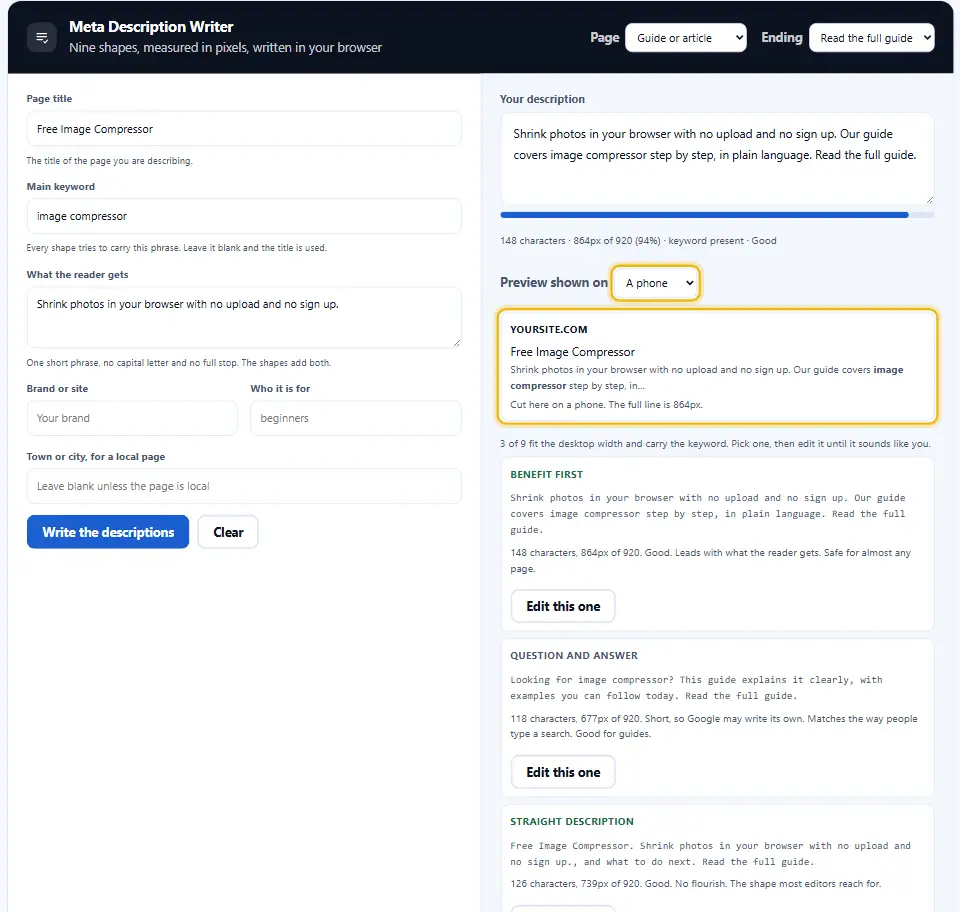
Task: Open the Page type dropdown
Action: (x=686, y=38)
